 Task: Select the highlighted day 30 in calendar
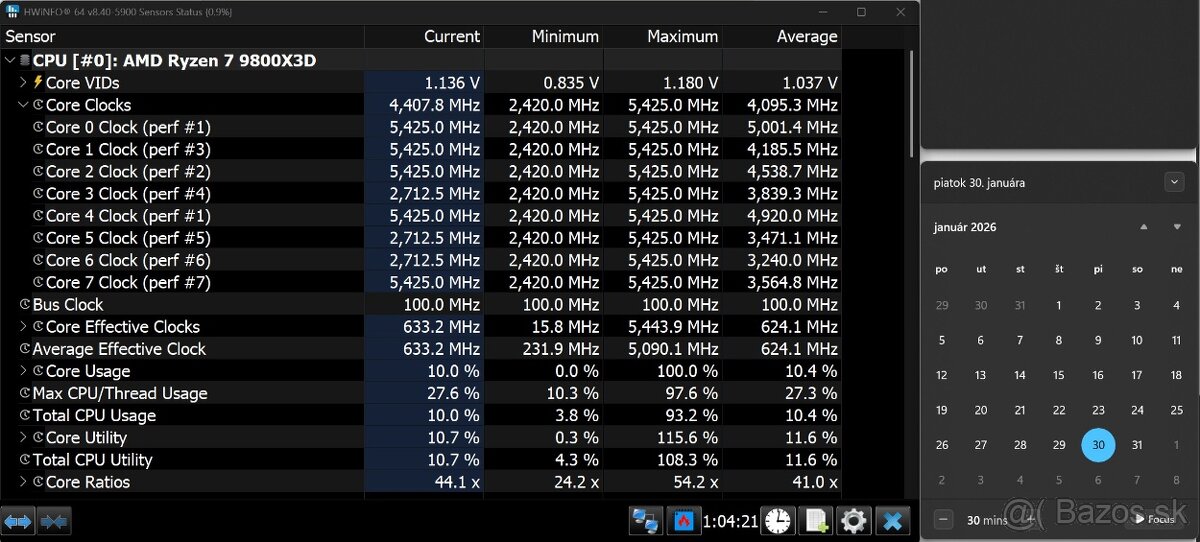[x=1098, y=445]
